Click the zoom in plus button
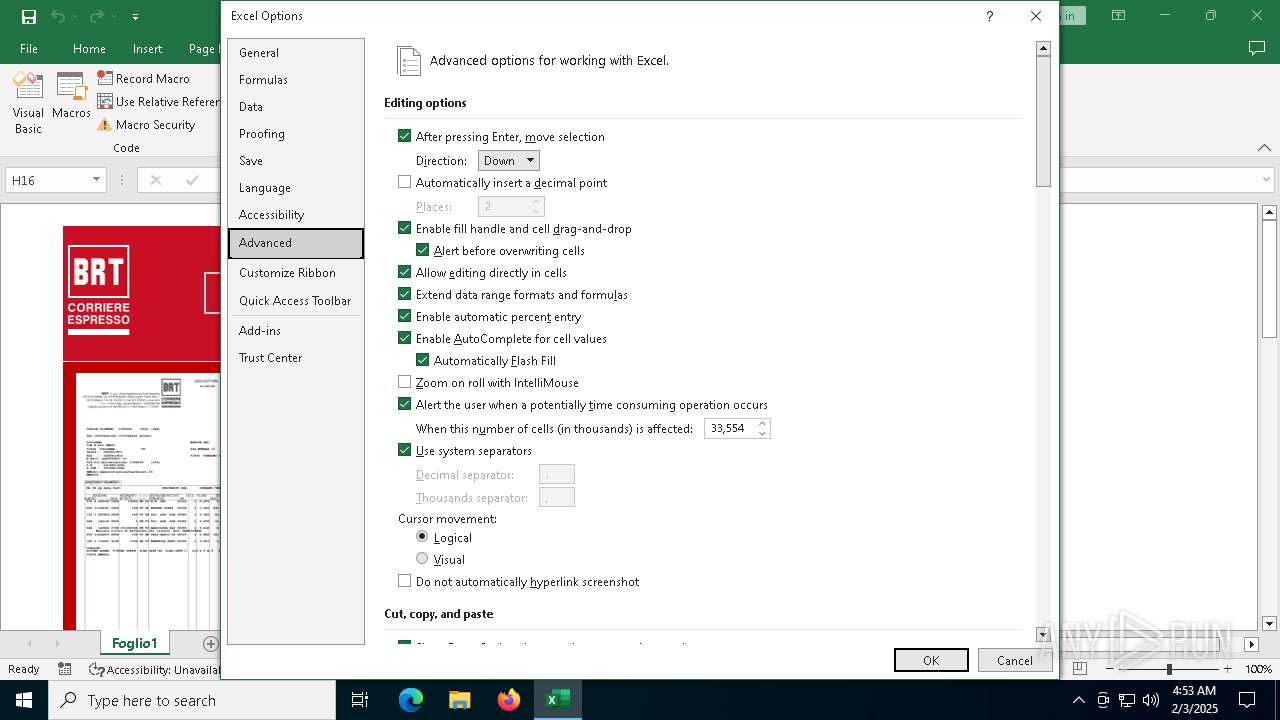1280x720 pixels. tap(1228, 669)
